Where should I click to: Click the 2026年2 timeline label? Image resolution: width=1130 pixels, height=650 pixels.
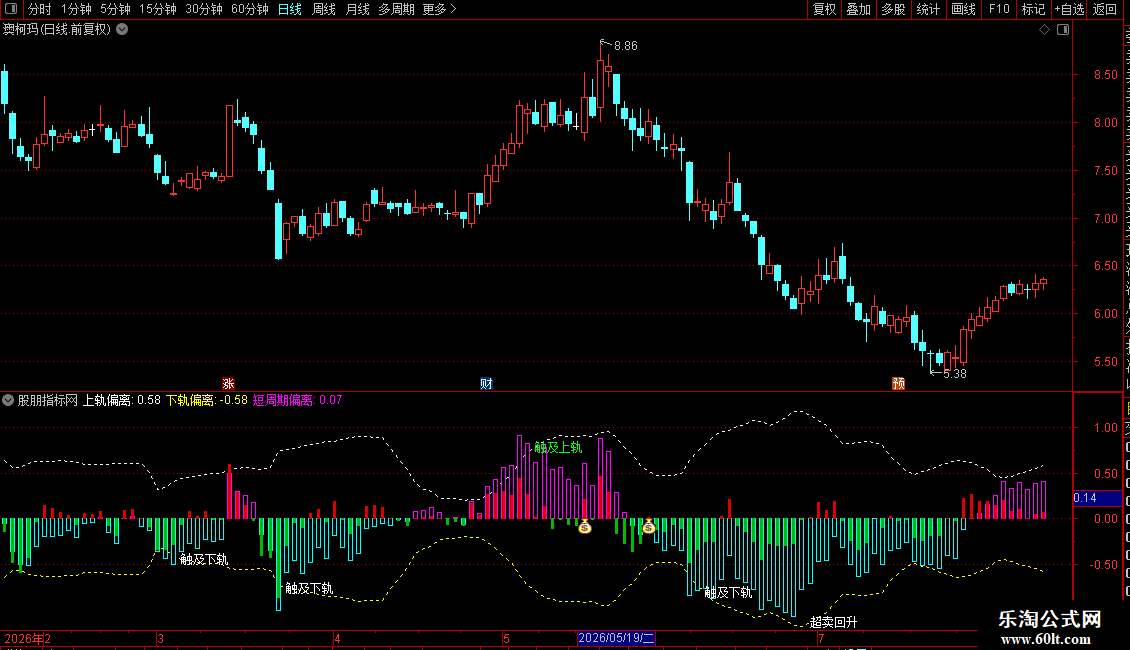pos(27,638)
